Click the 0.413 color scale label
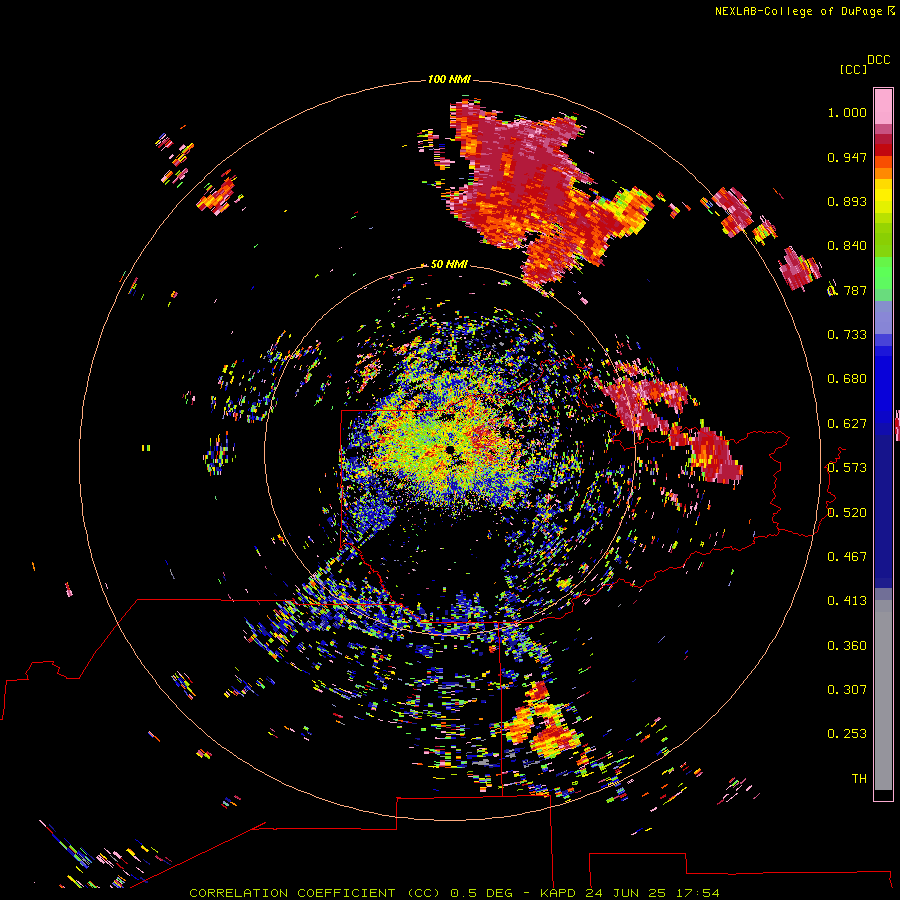 (x=847, y=601)
